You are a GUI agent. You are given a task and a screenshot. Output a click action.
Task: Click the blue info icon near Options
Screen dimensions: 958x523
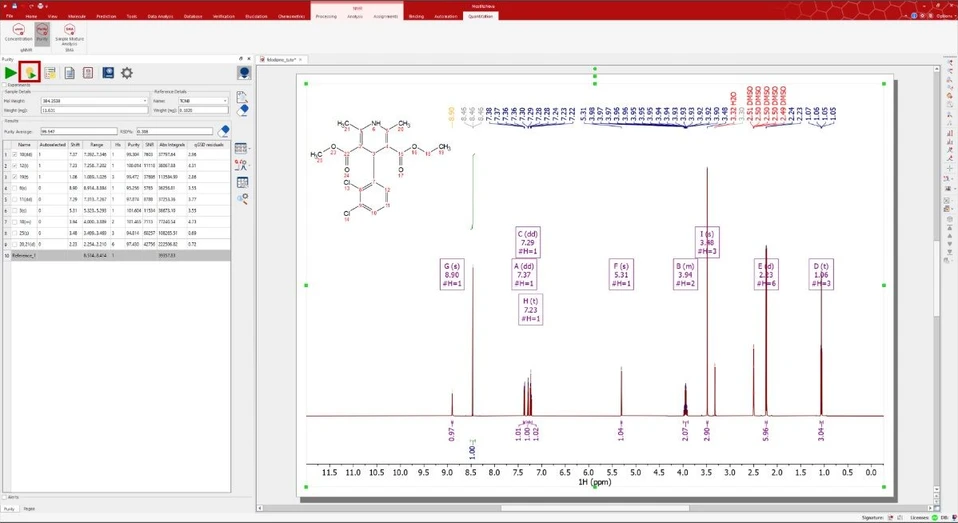pyautogui.click(x=914, y=16)
